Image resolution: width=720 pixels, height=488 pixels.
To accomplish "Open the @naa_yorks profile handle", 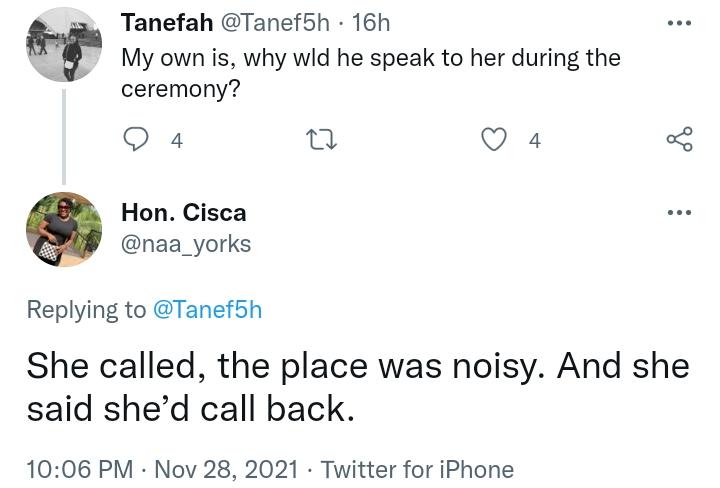I will point(186,243).
